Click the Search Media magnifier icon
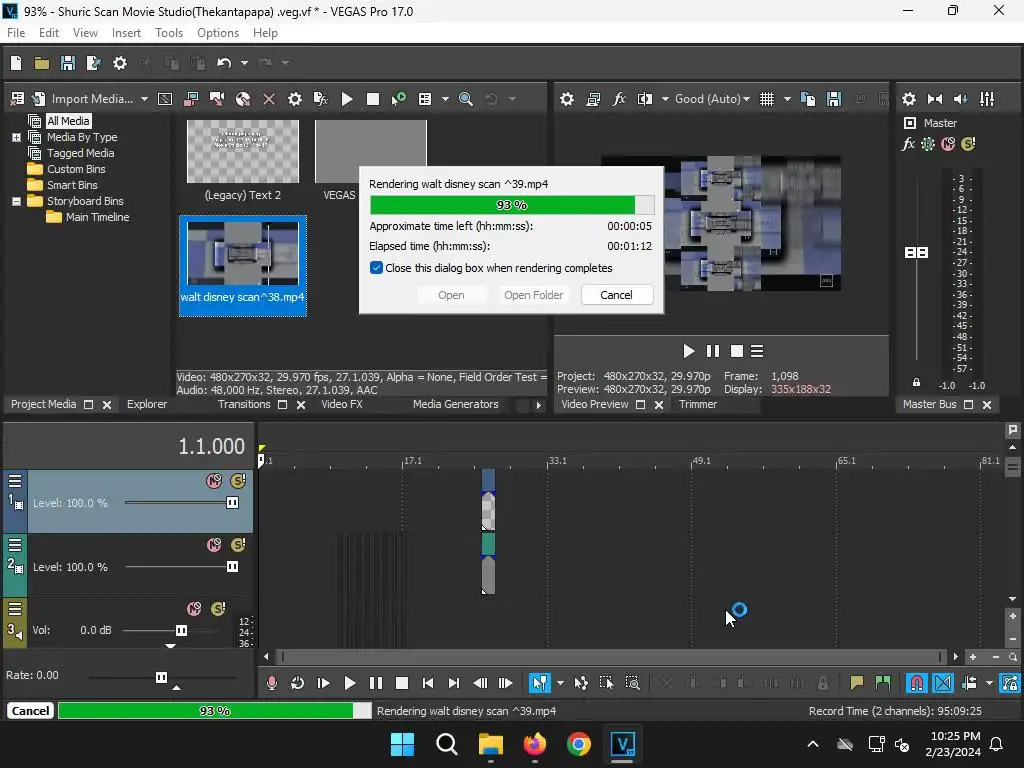1024x768 pixels. (x=466, y=99)
